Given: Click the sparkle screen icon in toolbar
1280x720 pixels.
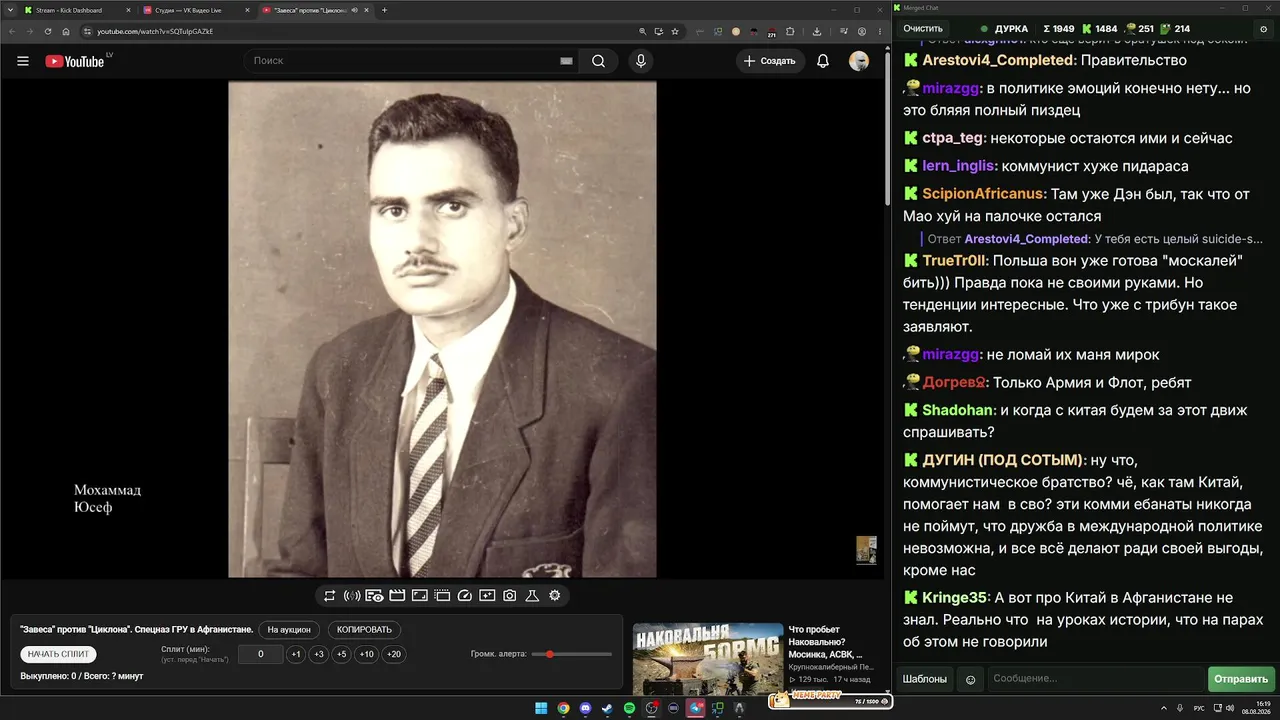Looking at the screenshot, I should [x=487, y=596].
